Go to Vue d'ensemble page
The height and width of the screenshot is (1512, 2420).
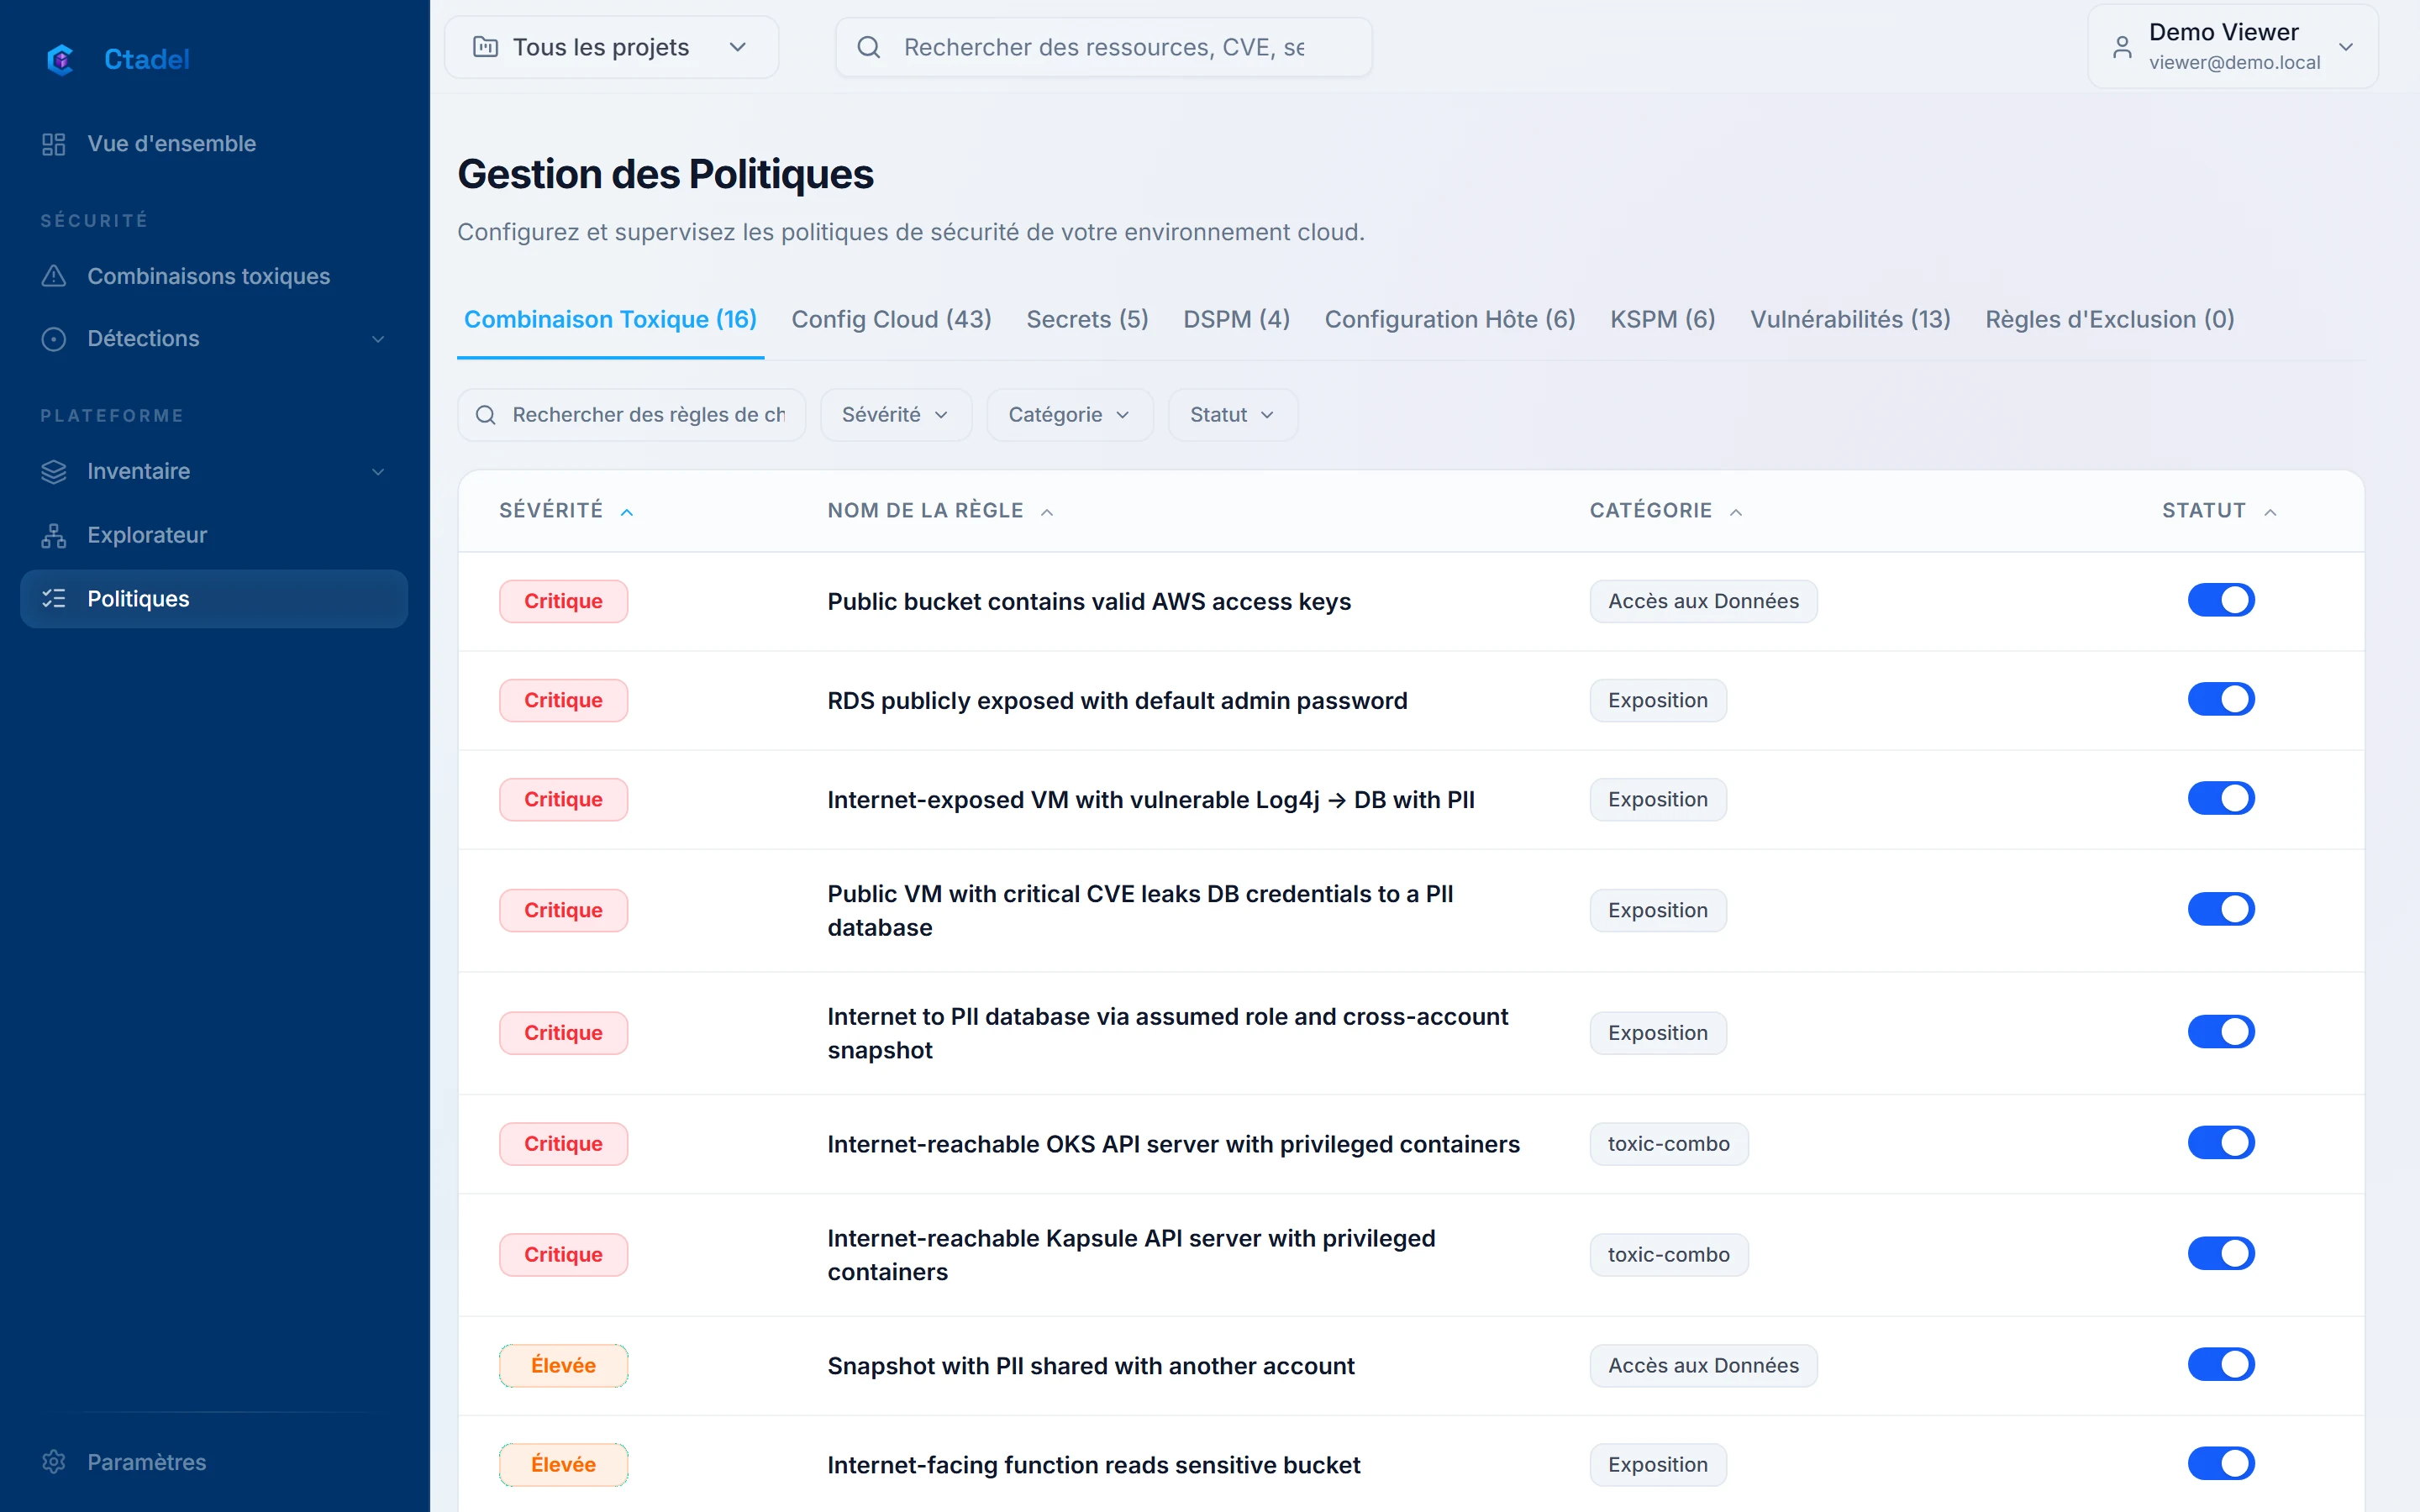pos(214,144)
